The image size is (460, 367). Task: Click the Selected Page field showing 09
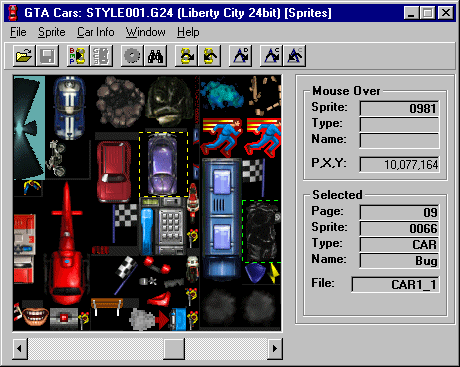pos(399,212)
